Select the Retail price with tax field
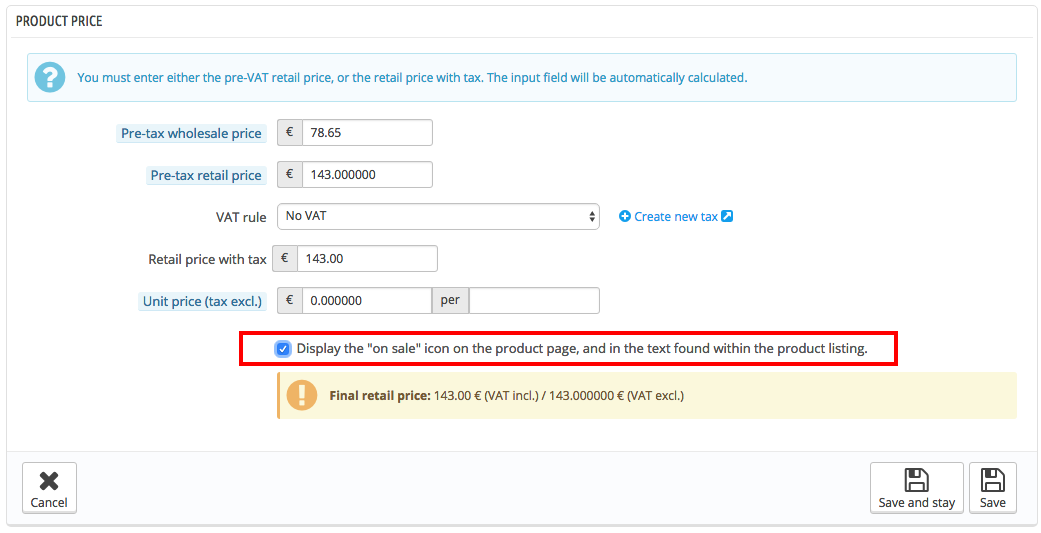The height and width of the screenshot is (533, 1041). (367, 258)
